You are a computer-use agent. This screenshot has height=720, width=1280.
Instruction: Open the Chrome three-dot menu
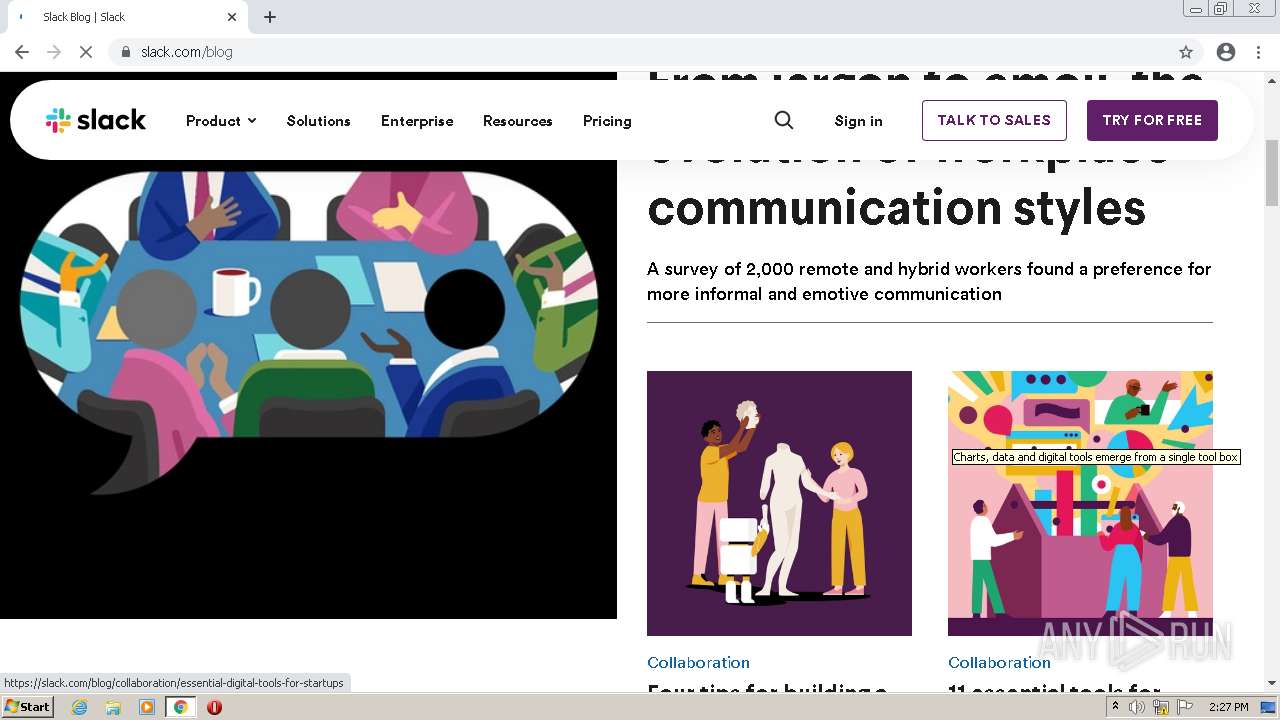coord(1258,52)
